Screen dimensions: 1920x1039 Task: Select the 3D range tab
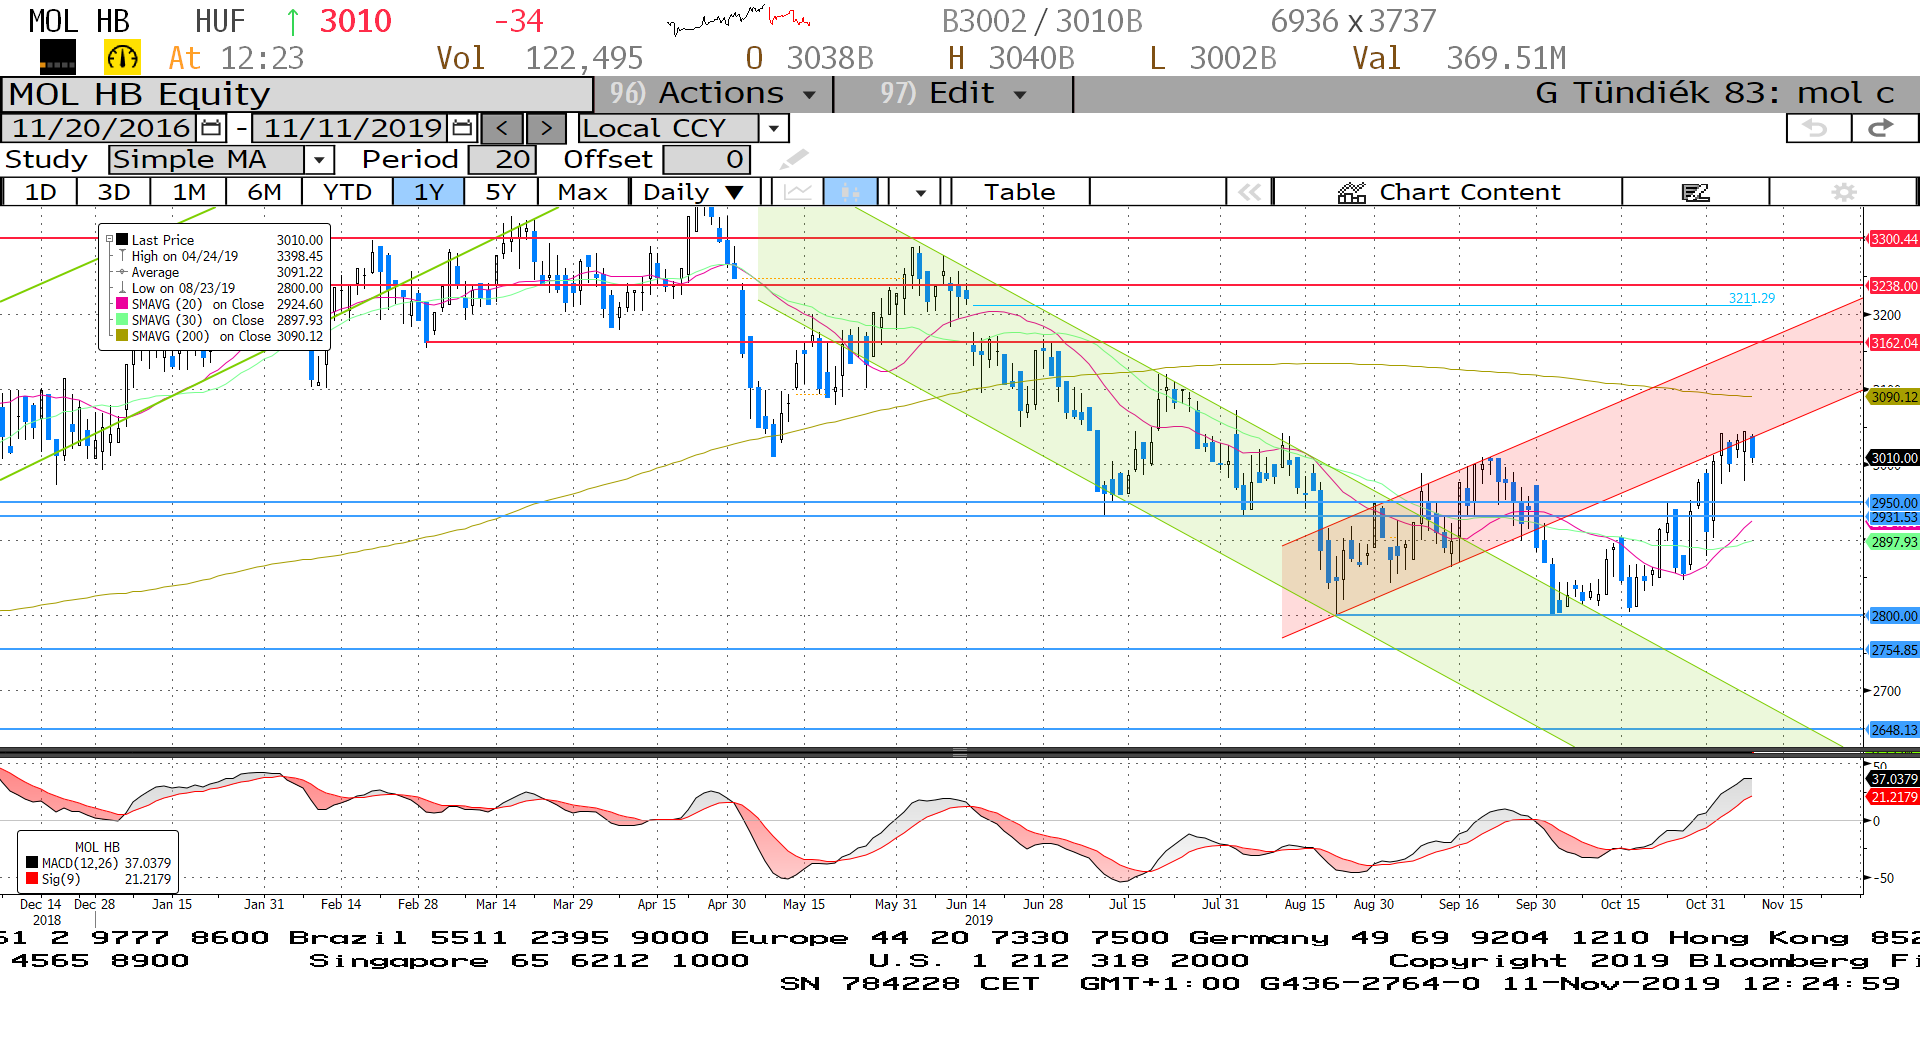[x=114, y=192]
